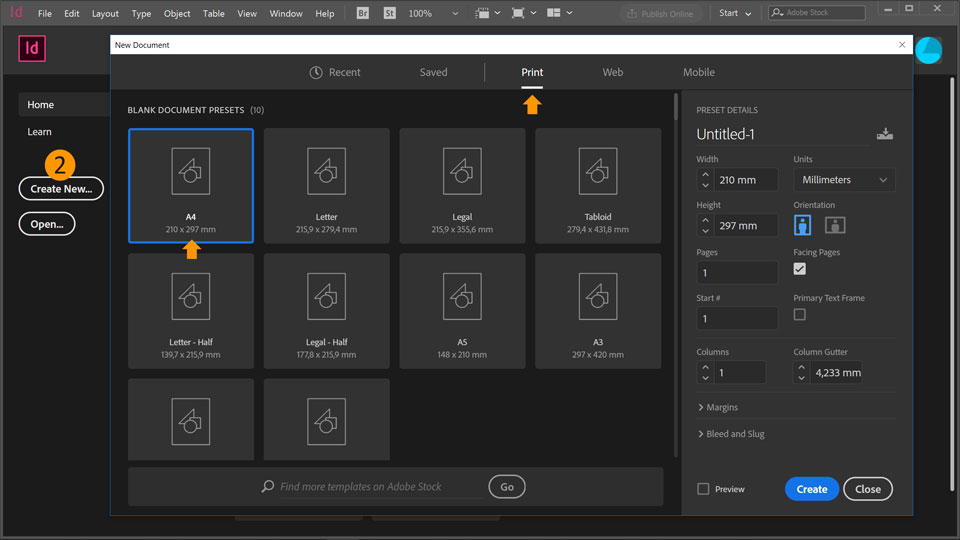This screenshot has width=960, height=540.
Task: Switch to the Recent tab
Action: click(x=335, y=72)
